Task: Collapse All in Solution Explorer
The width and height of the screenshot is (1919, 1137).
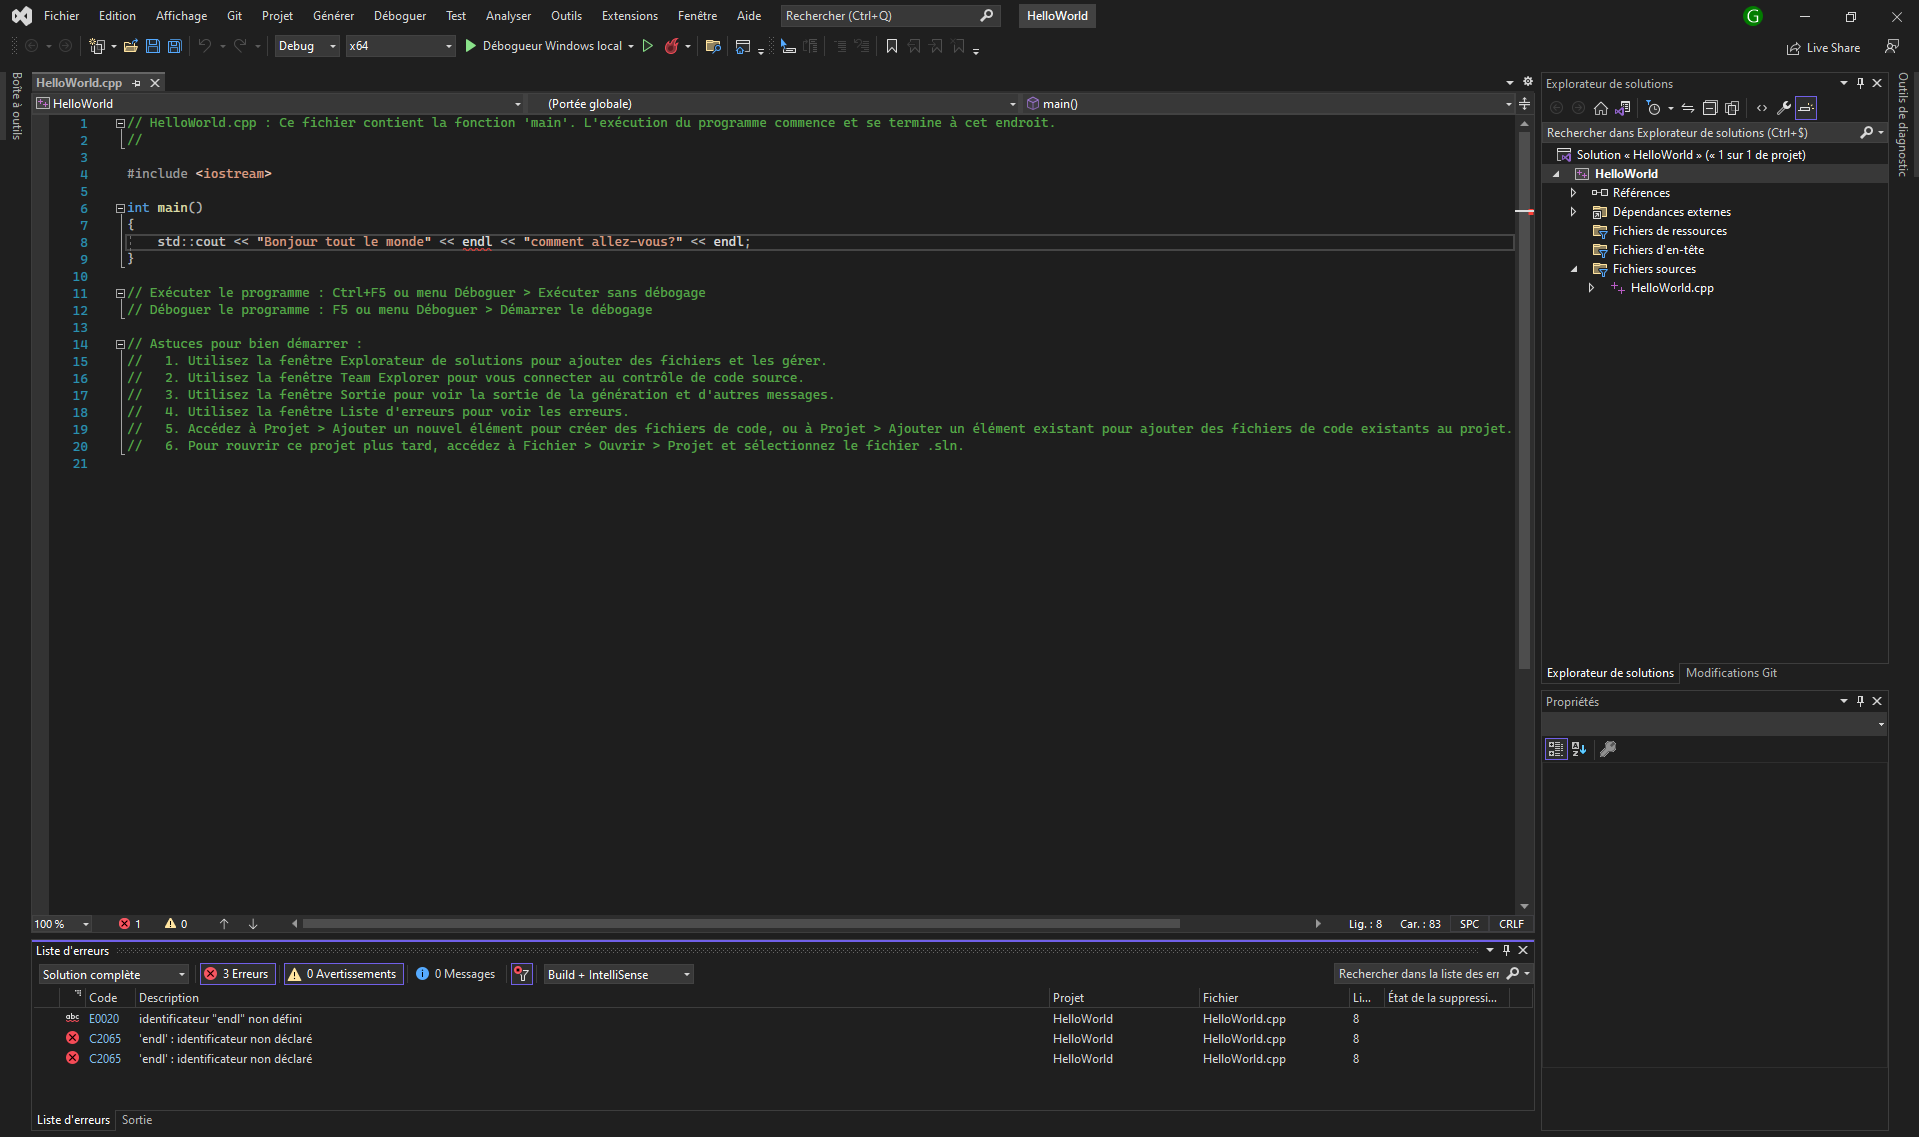Action: (x=1710, y=108)
